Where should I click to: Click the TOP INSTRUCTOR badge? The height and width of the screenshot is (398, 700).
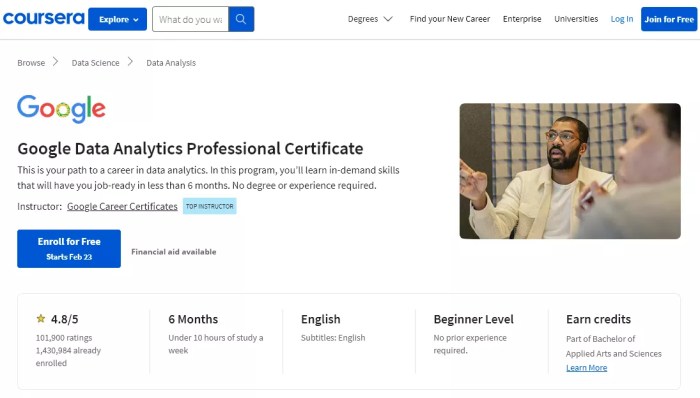click(x=209, y=206)
